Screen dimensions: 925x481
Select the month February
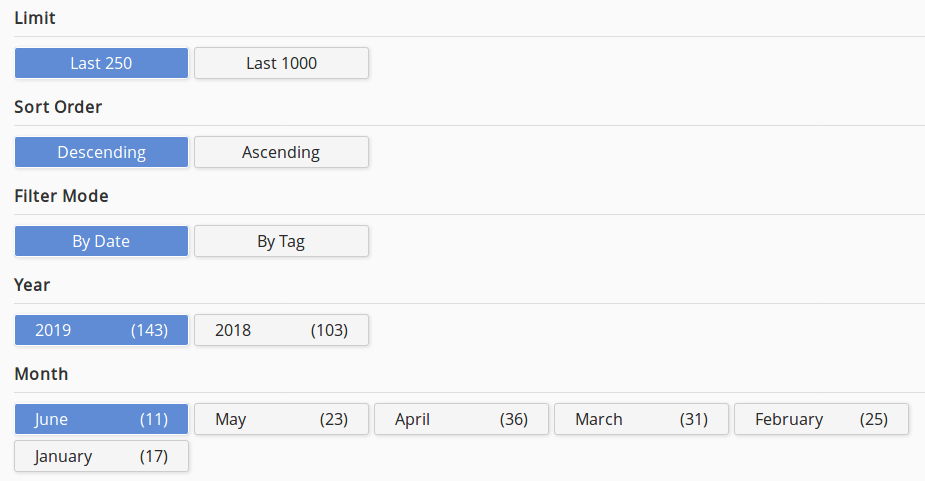tap(821, 419)
